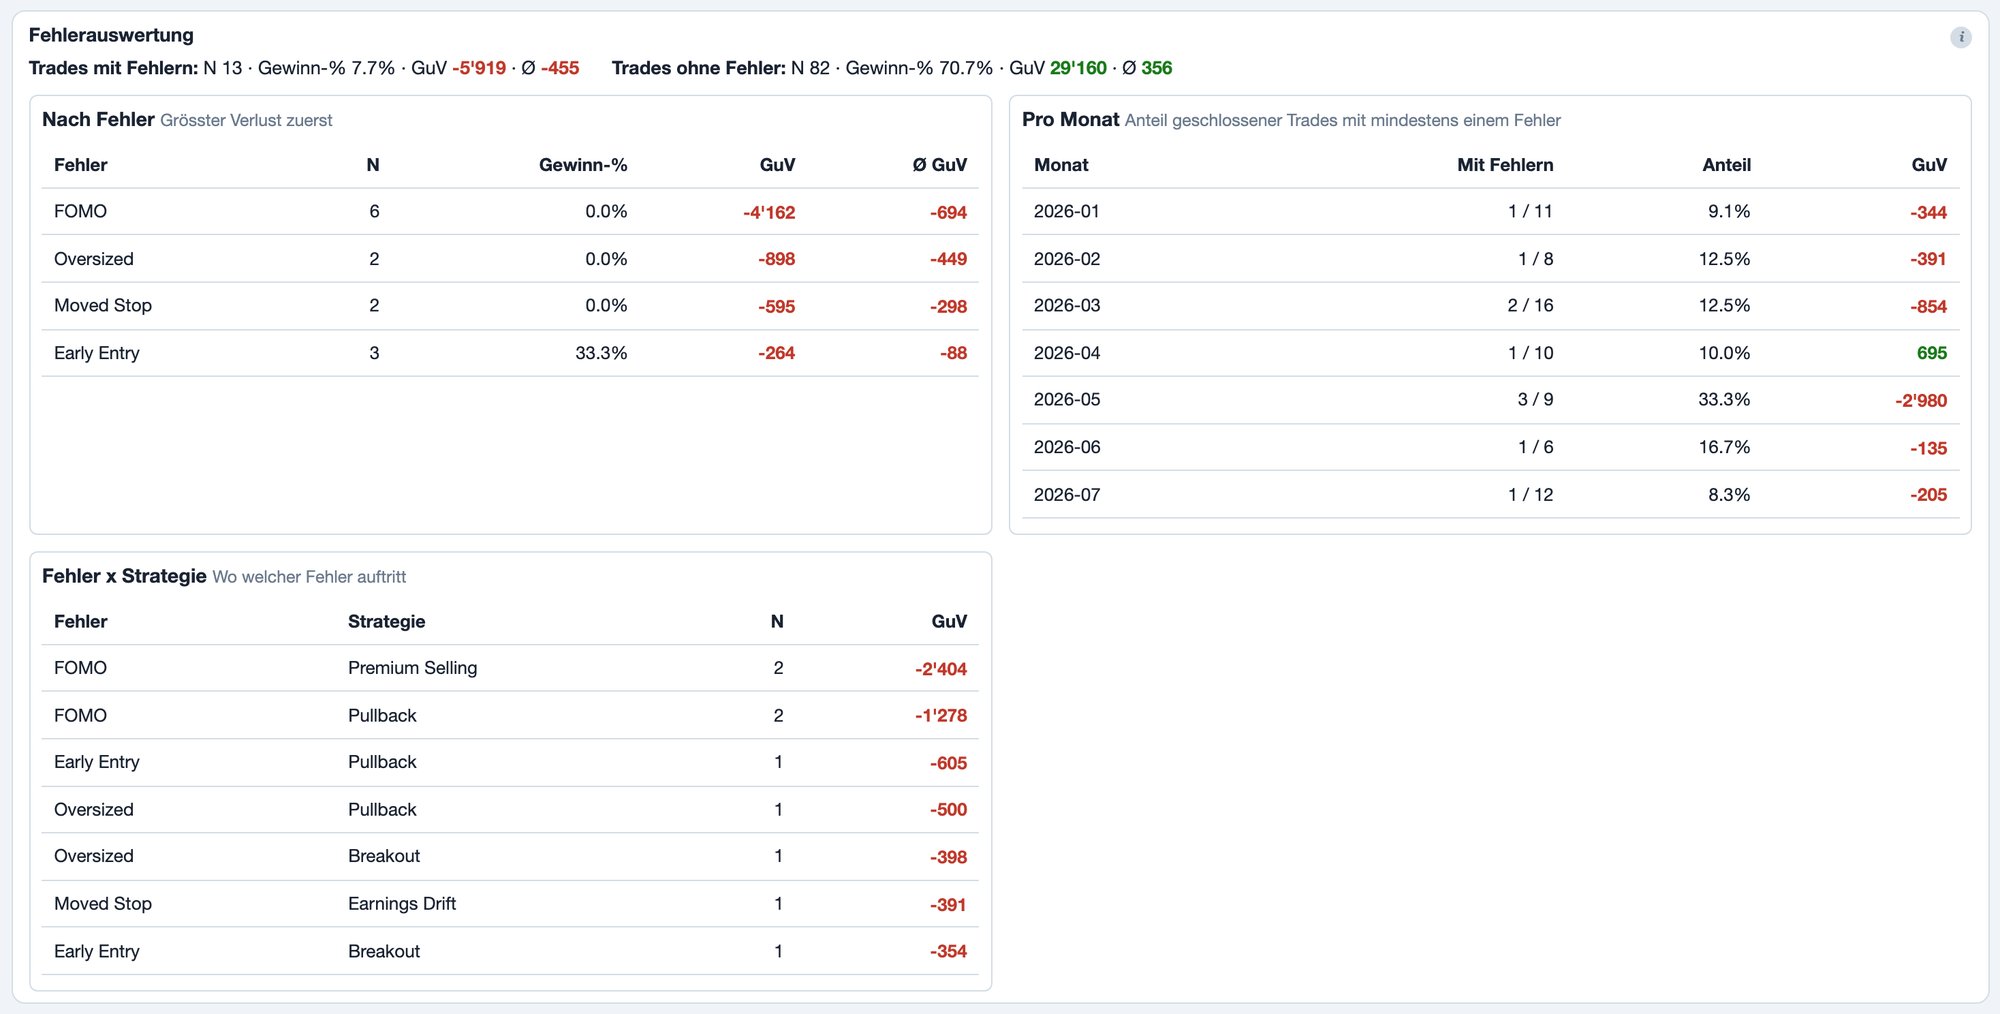The width and height of the screenshot is (2000, 1014).
Task: Click the Fehlerauswertung title
Action: pyautogui.click(x=111, y=35)
